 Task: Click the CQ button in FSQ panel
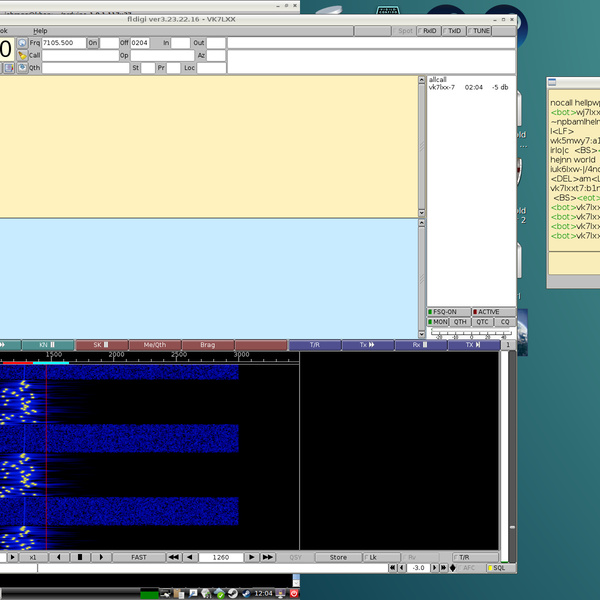505,322
